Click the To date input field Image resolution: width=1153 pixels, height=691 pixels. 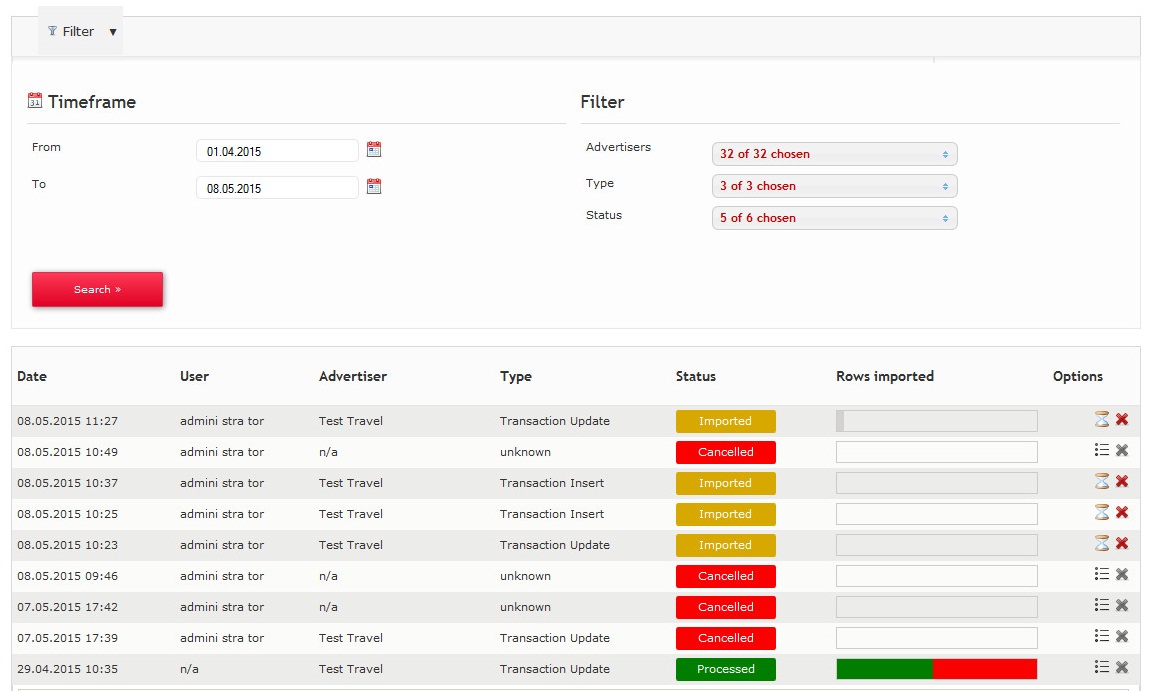coord(277,187)
